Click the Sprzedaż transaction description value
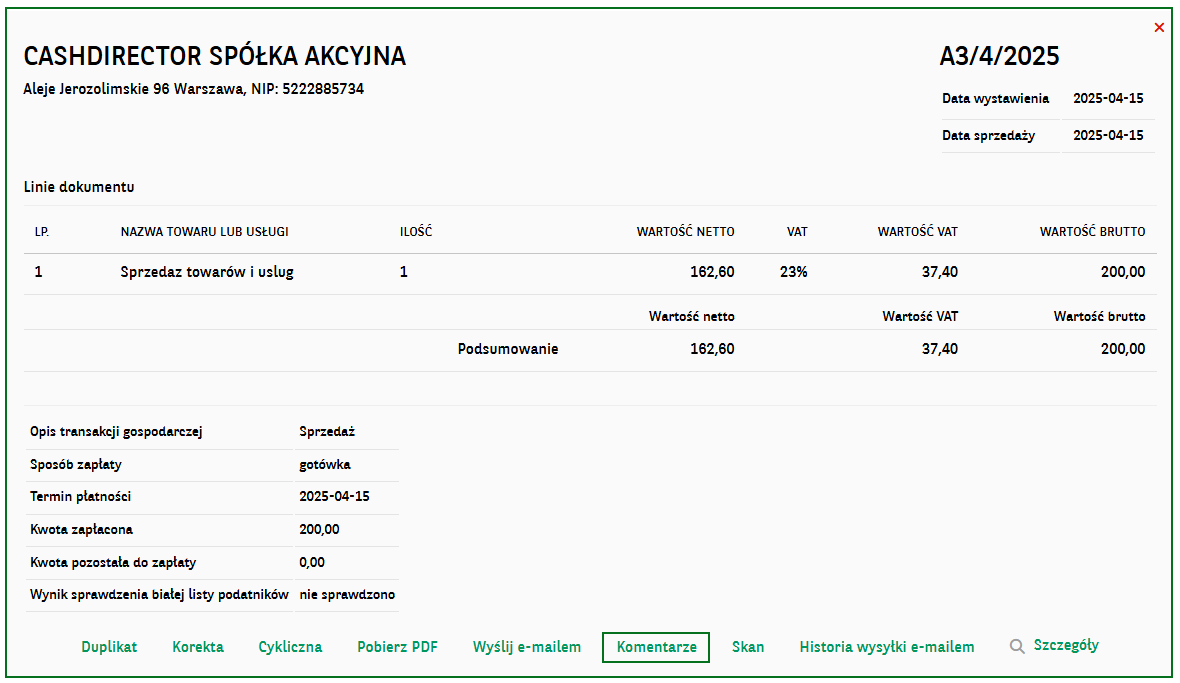 (327, 432)
